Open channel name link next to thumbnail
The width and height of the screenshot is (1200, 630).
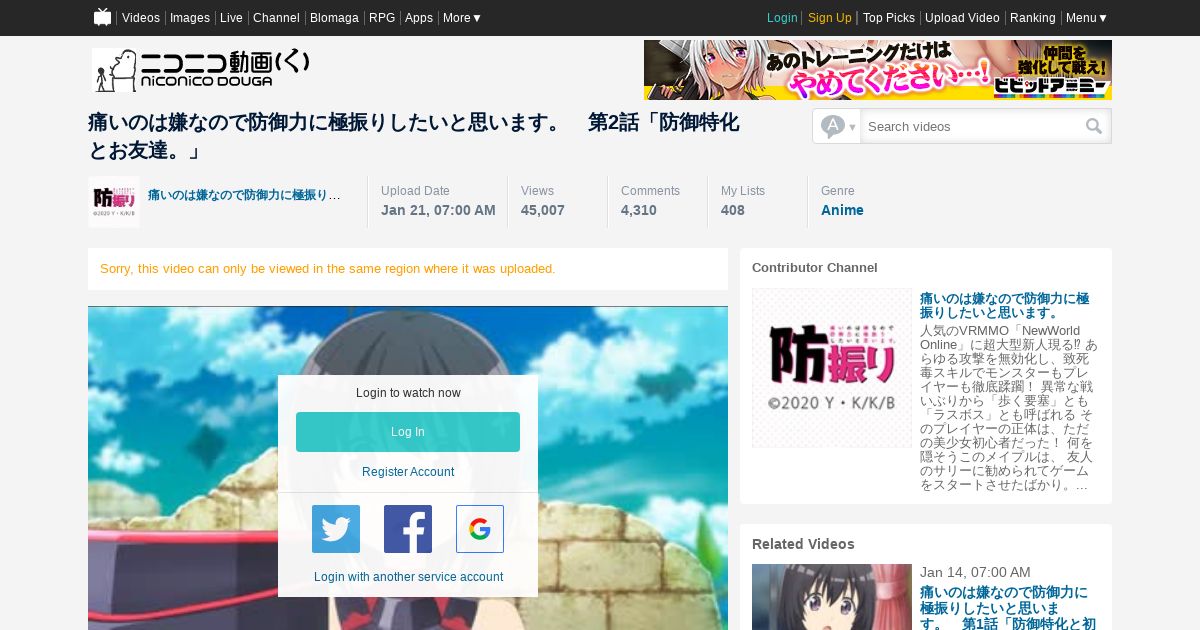tap(244, 195)
